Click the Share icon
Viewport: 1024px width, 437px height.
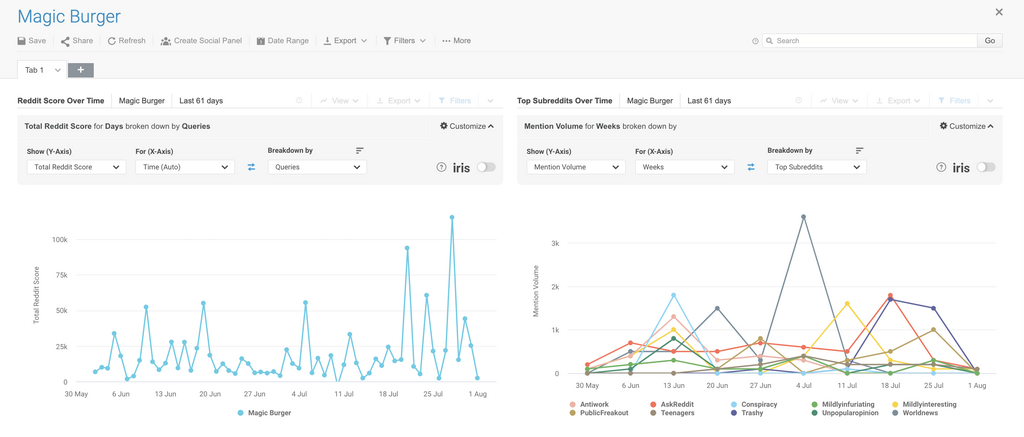[65, 41]
